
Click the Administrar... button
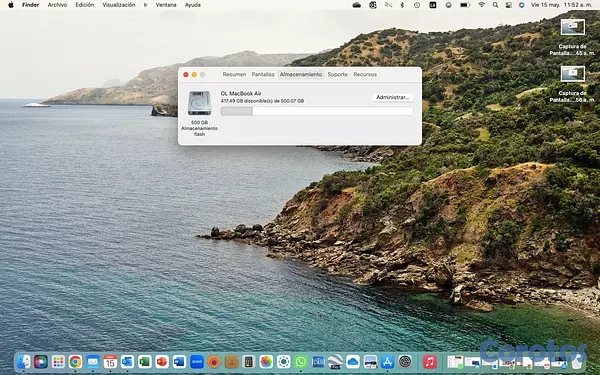coord(393,98)
